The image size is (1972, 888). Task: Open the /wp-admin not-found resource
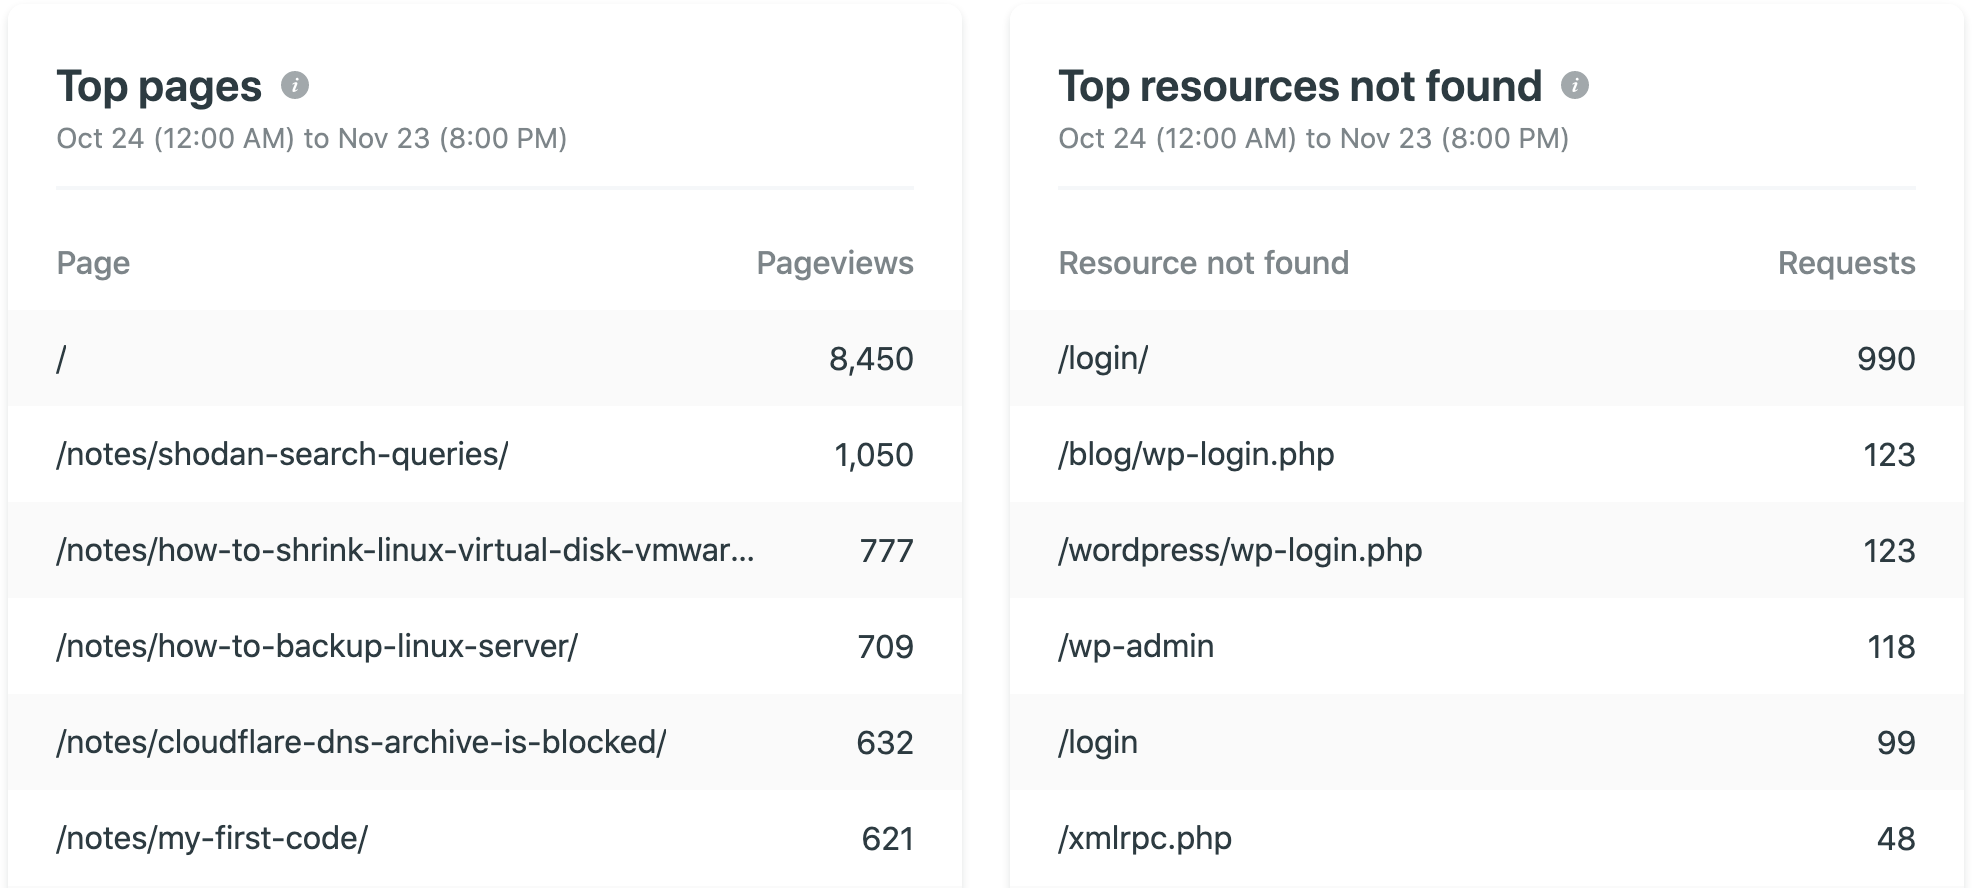1136,646
